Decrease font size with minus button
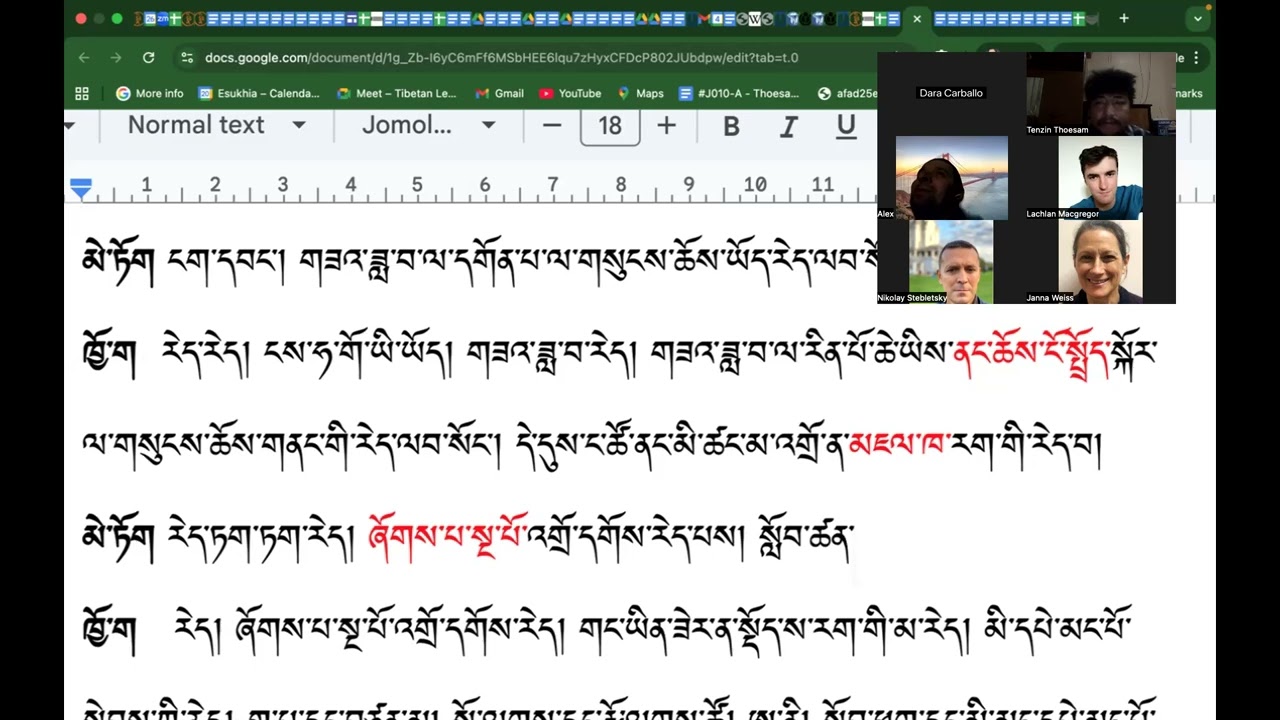 click(x=552, y=125)
